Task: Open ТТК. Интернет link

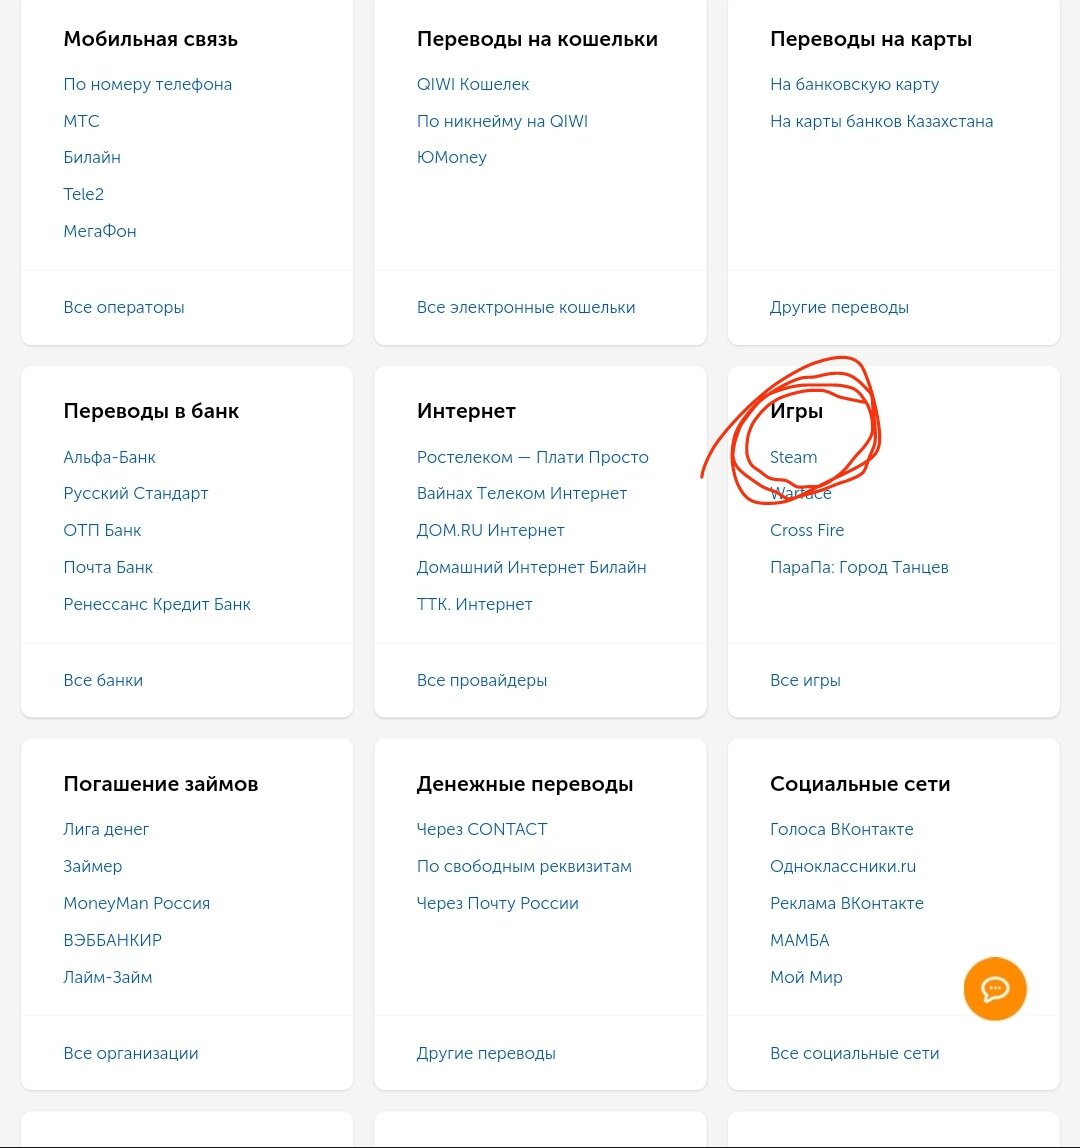Action: (x=474, y=604)
